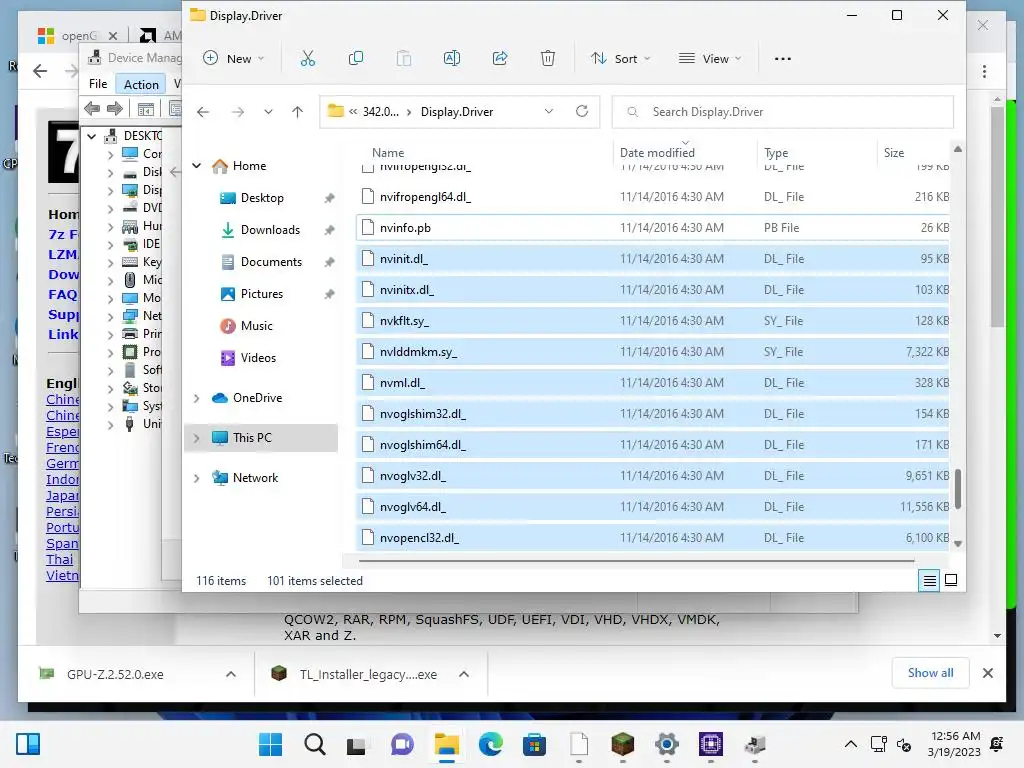This screenshot has width=1024, height=768.
Task: Go up one folder with the Up arrow
Action: point(297,112)
